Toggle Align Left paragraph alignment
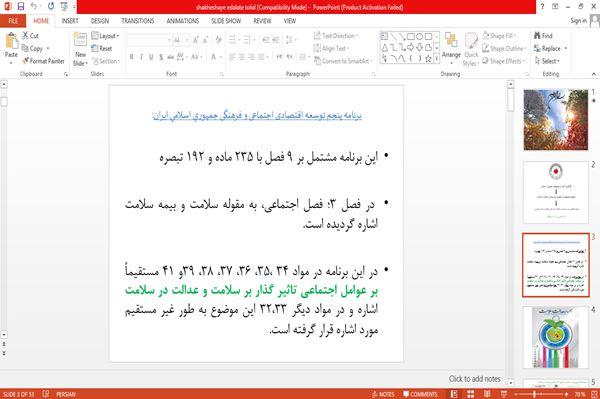This screenshot has height=399, width=600. tap(232, 57)
